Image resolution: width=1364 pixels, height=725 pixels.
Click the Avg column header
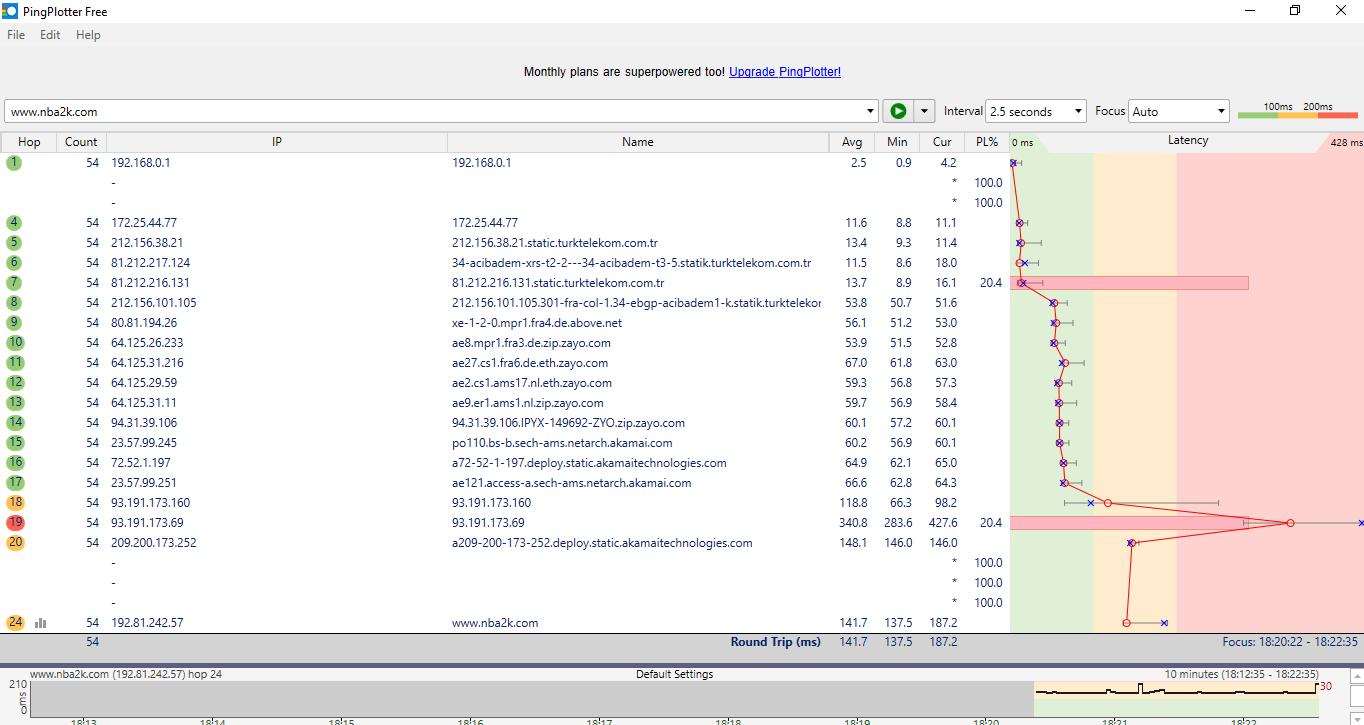[852, 142]
